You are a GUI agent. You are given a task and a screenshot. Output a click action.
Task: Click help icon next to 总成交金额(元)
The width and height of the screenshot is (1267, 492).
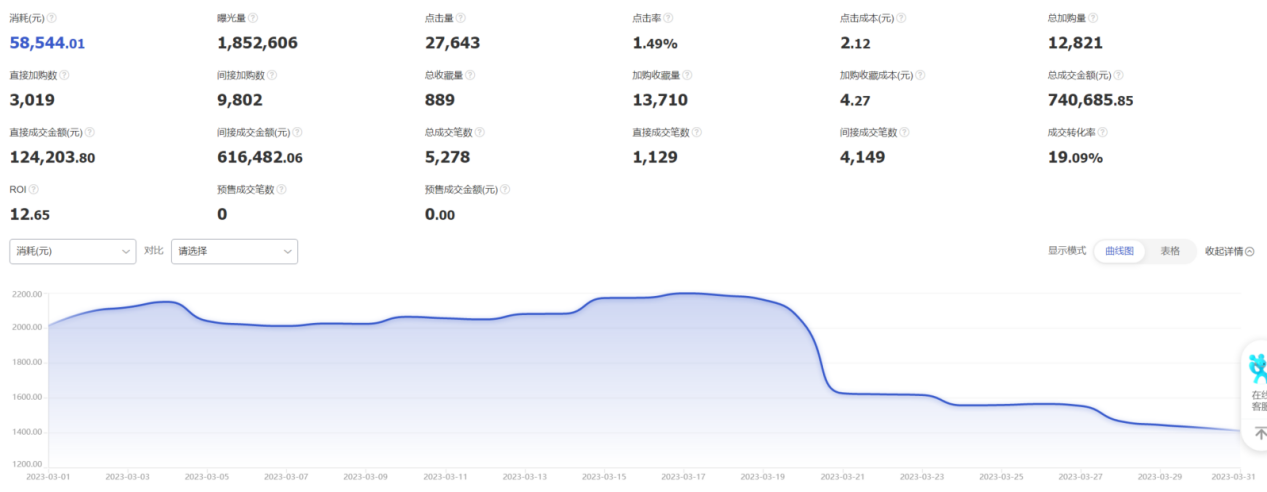click(1118, 75)
